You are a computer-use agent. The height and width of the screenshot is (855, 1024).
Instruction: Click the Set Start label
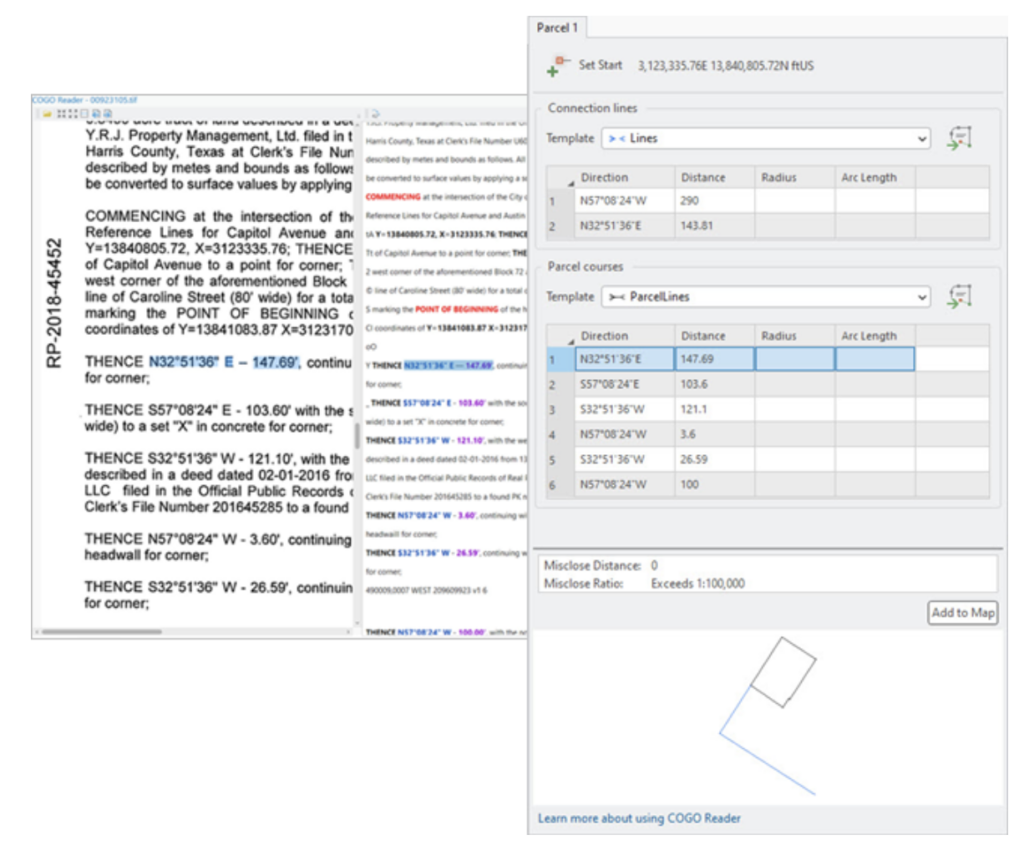[600, 65]
